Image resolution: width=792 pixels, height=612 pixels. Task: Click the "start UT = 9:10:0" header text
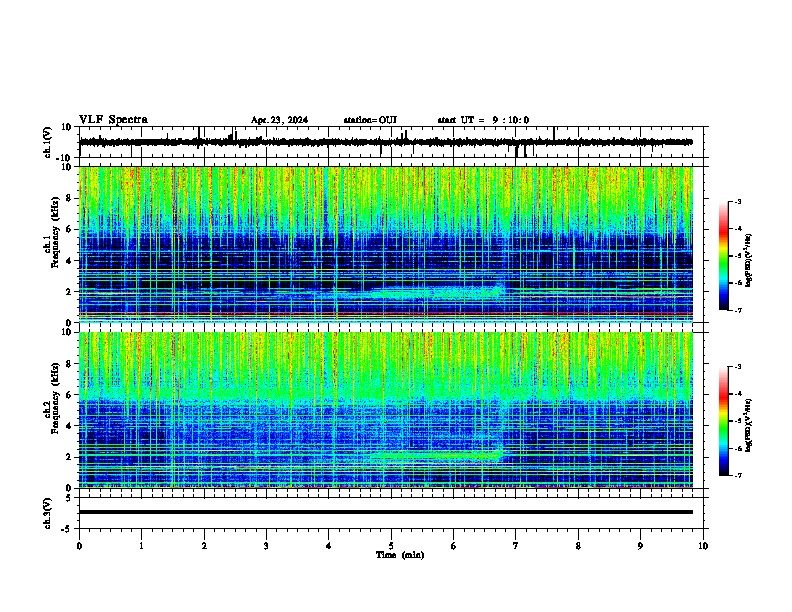coord(483,120)
